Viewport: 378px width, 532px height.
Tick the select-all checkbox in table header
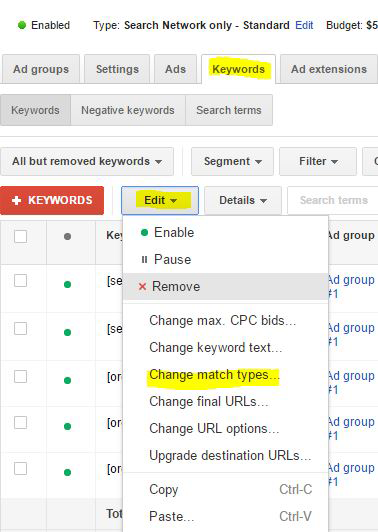point(20,236)
